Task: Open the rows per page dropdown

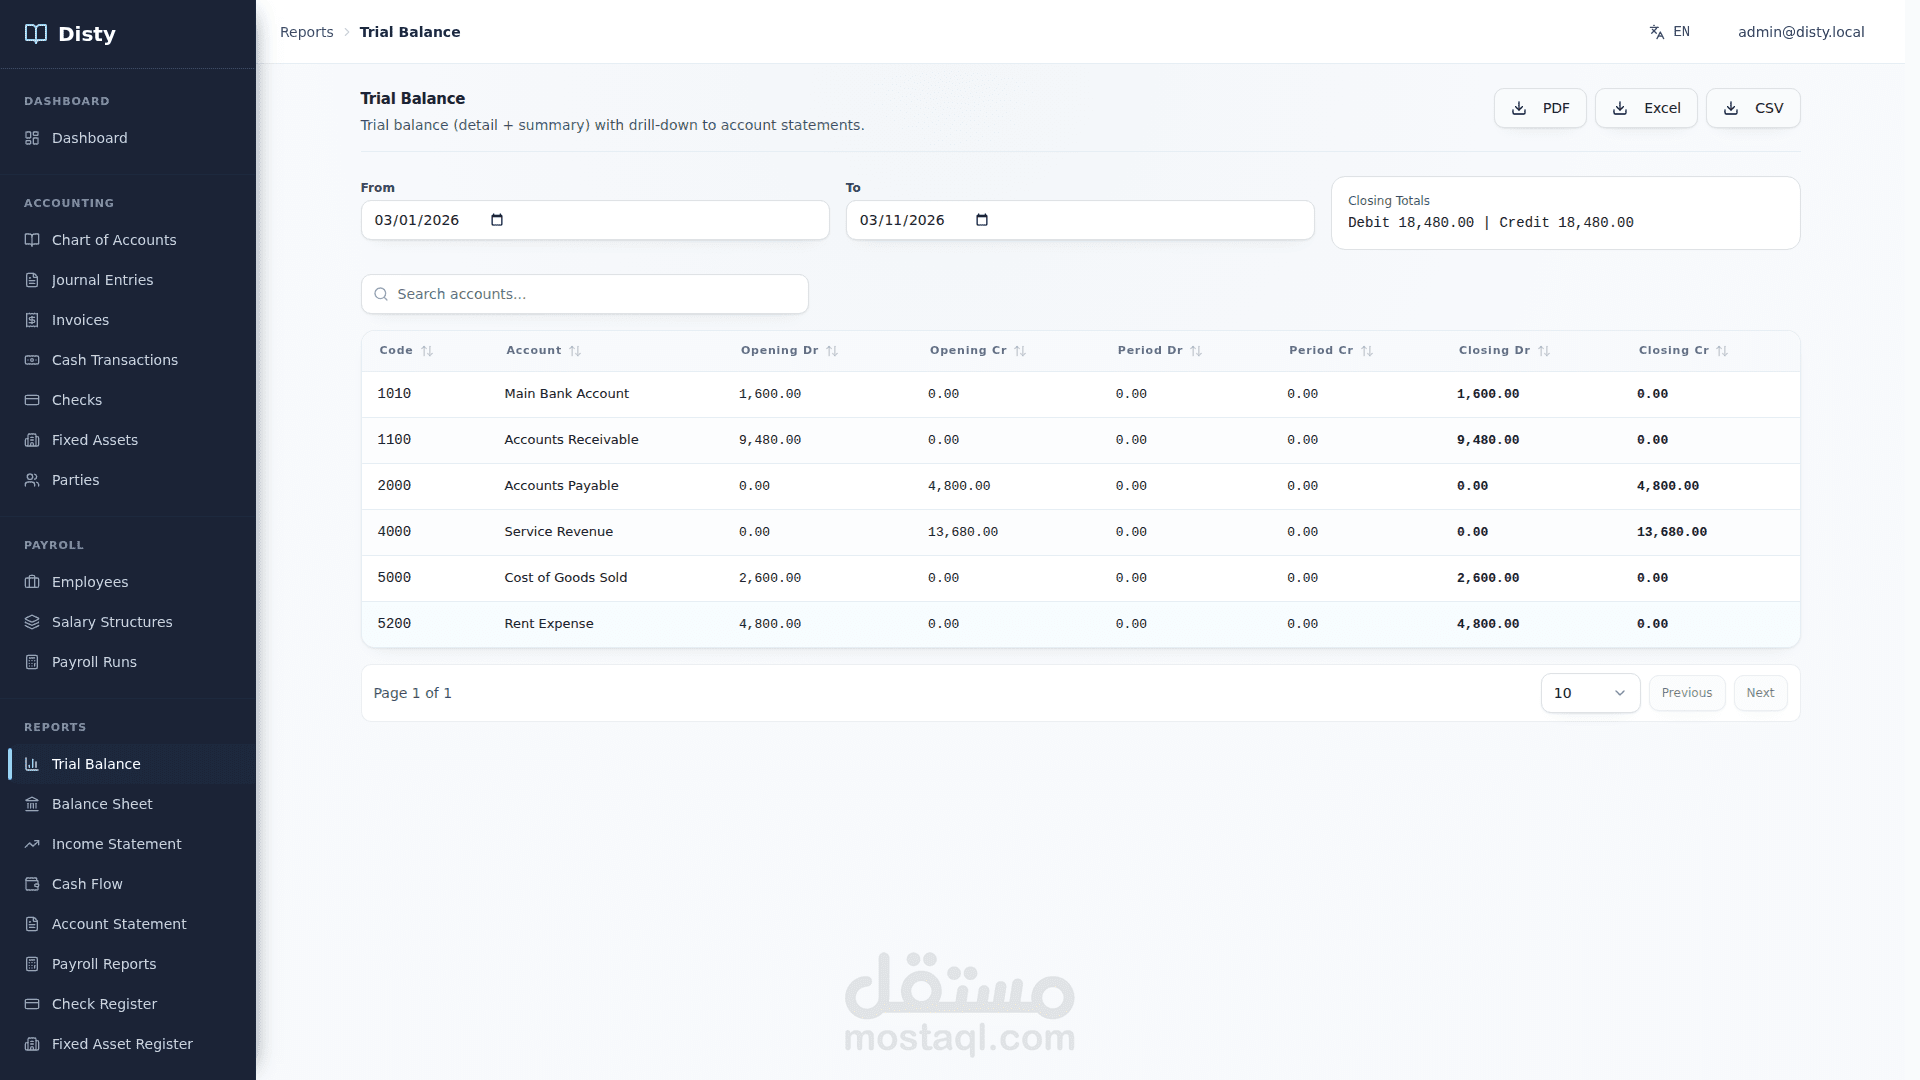Action: [1590, 693]
